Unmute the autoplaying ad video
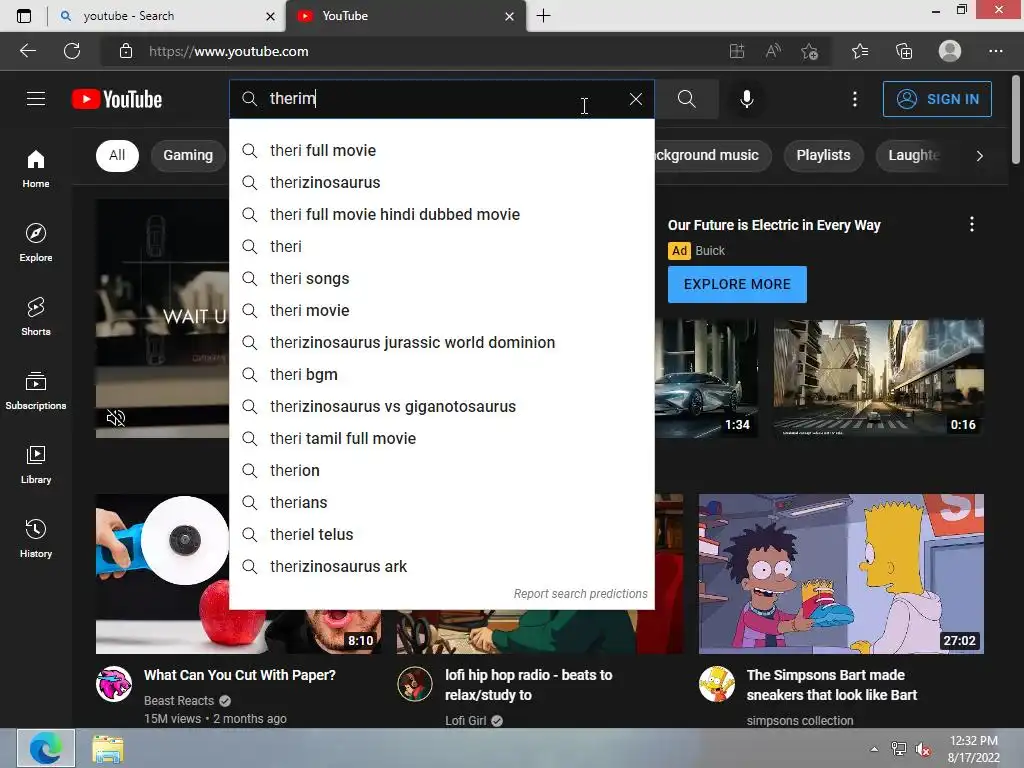This screenshot has width=1024, height=768. click(116, 418)
